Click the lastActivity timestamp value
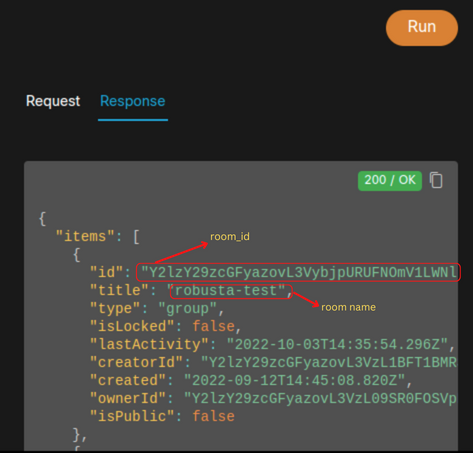Viewport: 473px width, 453px height. 337,344
